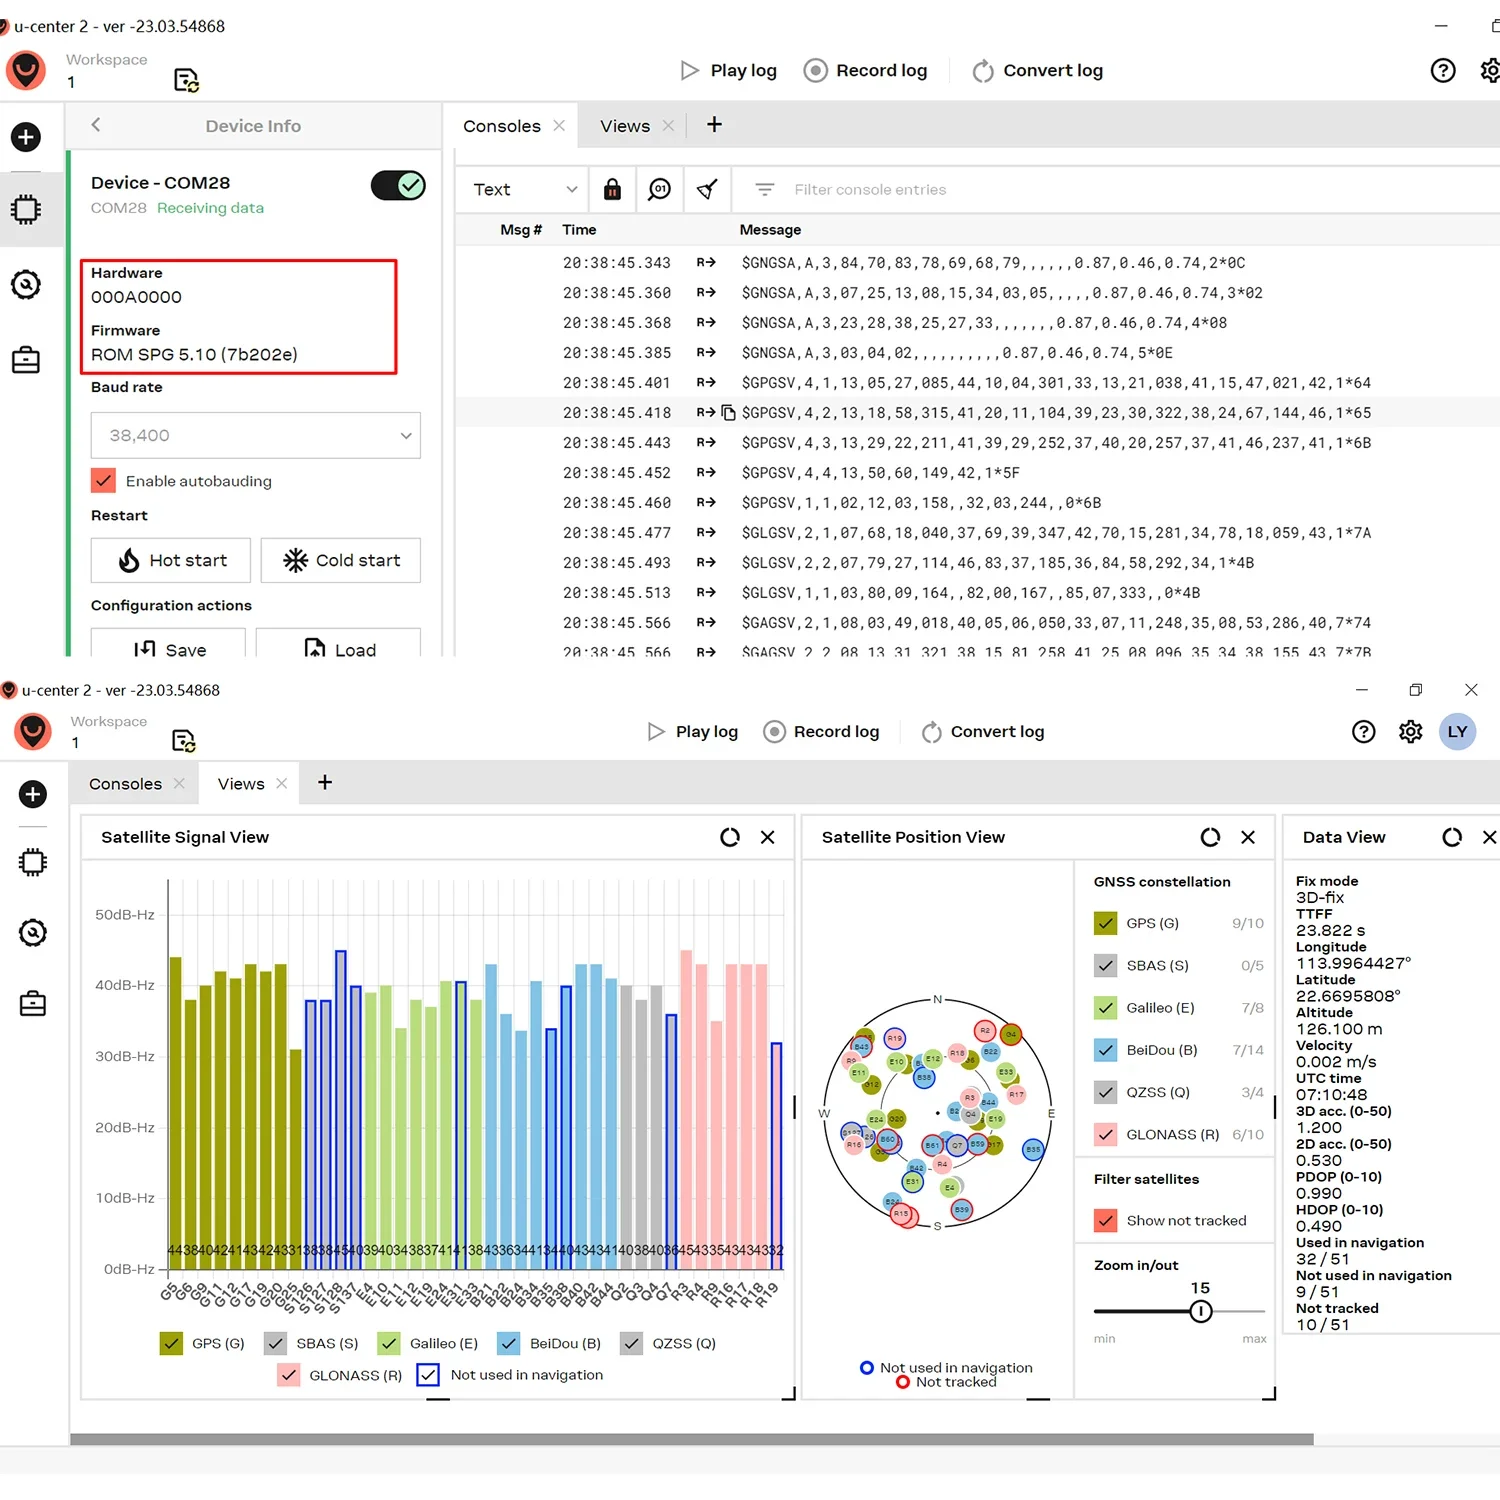The width and height of the screenshot is (1500, 1500).
Task: Refresh the Satellite Signal View panel
Action: tap(730, 837)
